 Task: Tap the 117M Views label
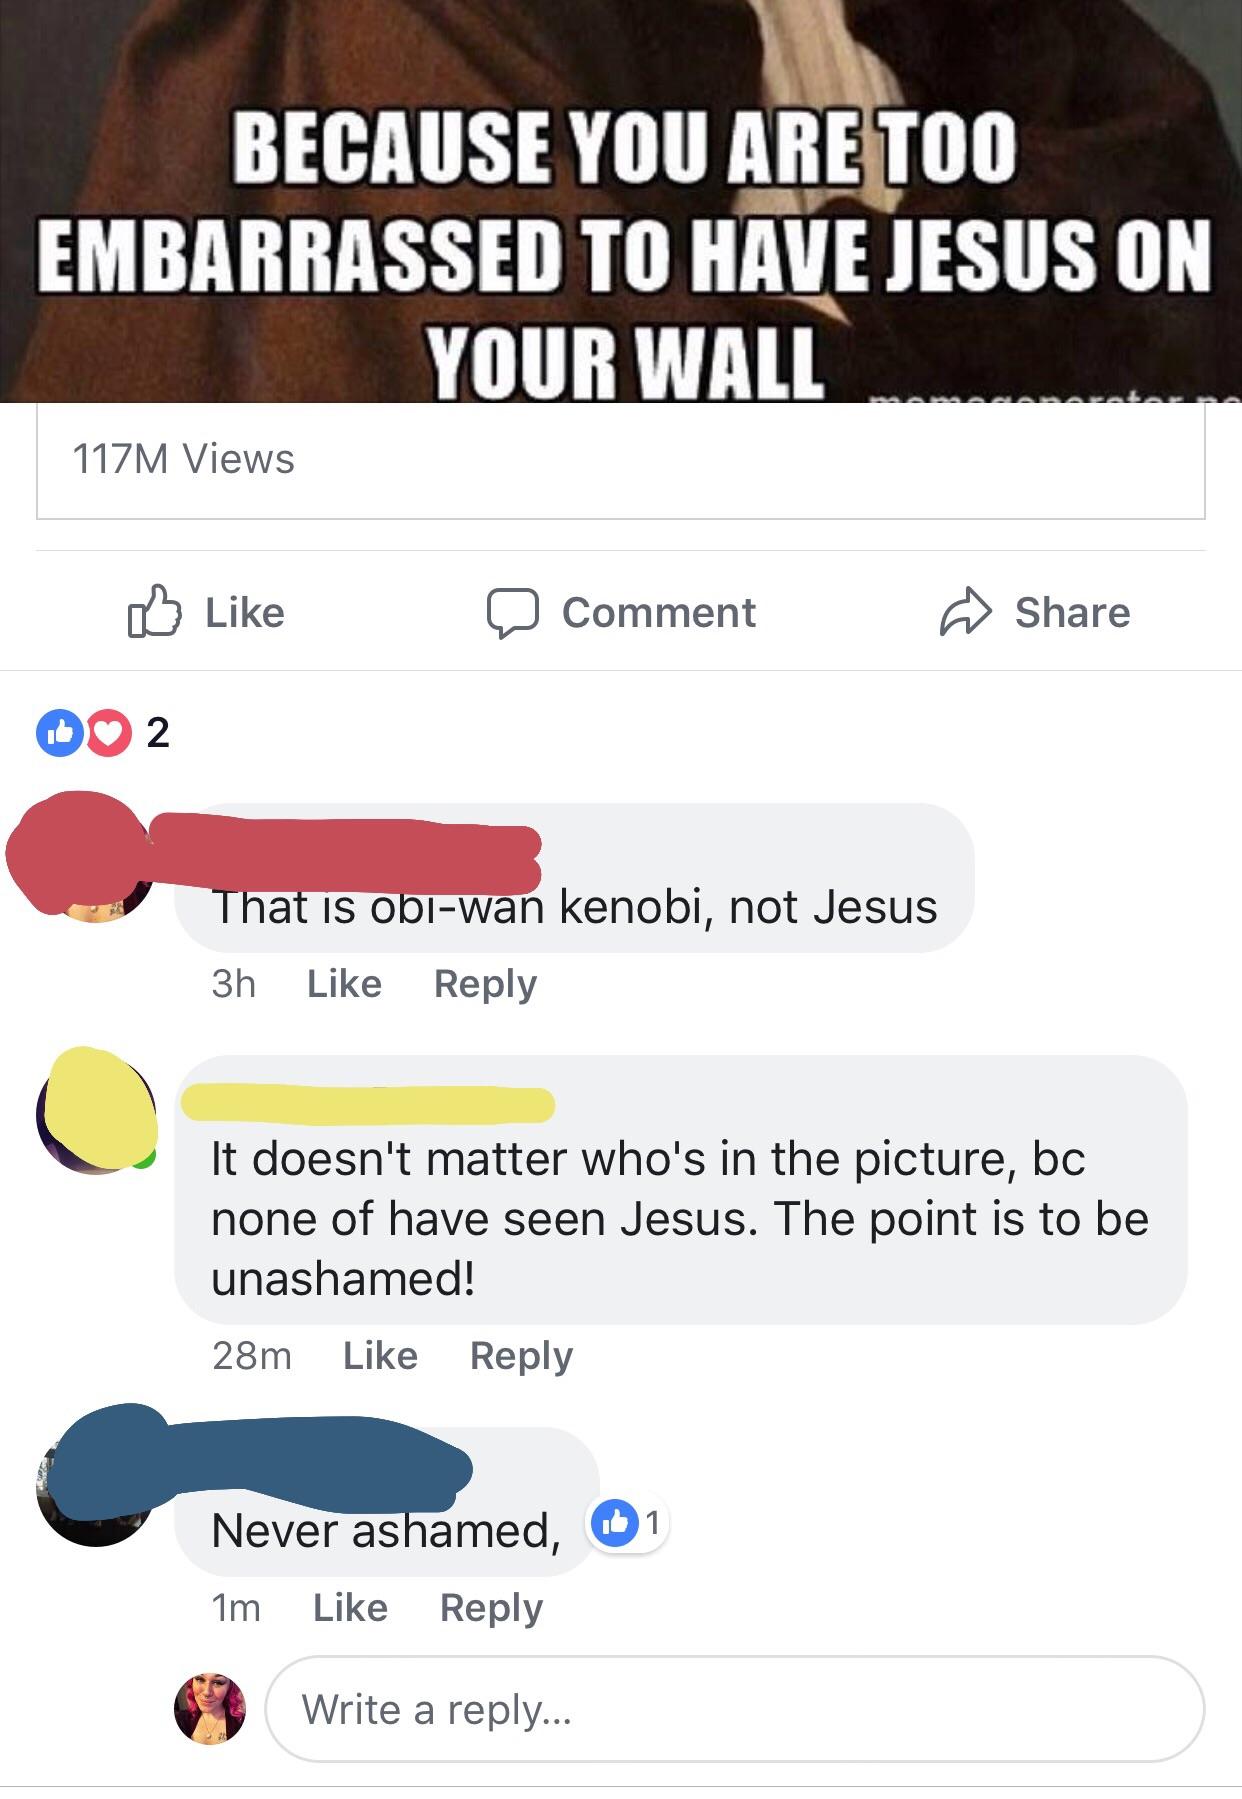(184, 459)
